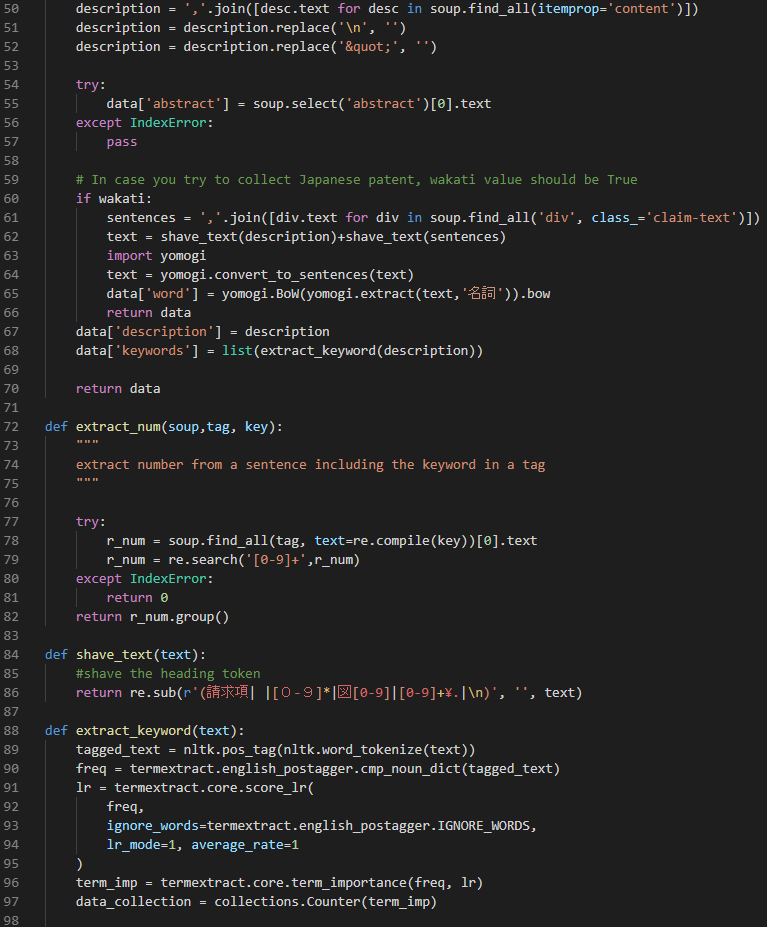Click the 'if wakati:' condition

click(x=110, y=199)
